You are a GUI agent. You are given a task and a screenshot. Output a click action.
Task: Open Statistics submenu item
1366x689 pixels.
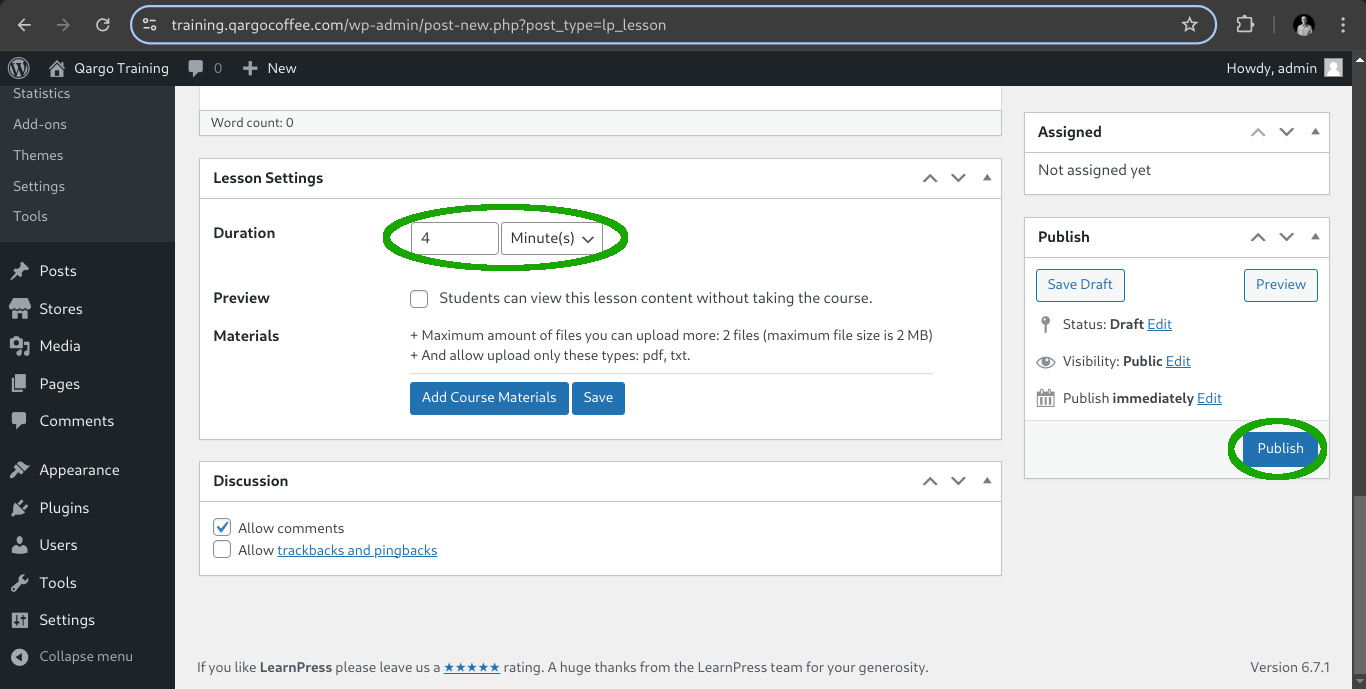coord(41,93)
